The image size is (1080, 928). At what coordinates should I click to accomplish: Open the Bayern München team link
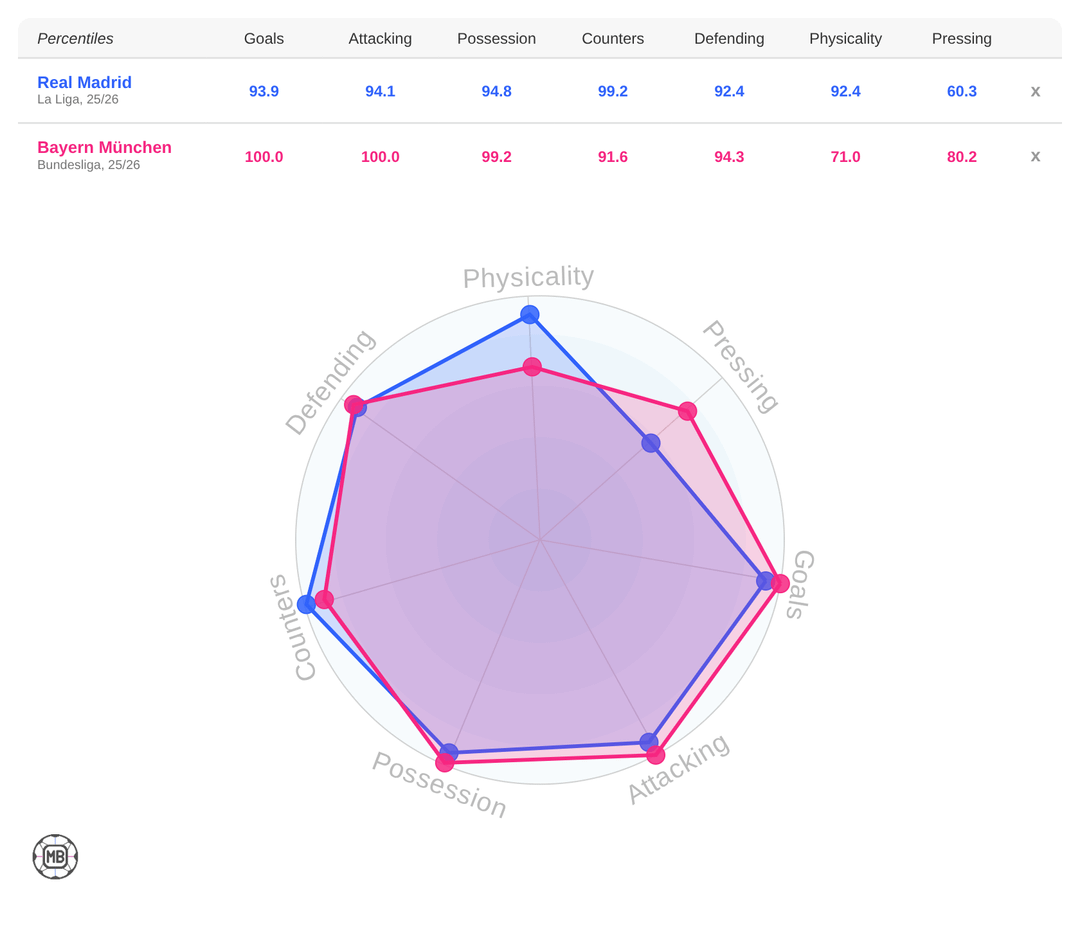104,147
